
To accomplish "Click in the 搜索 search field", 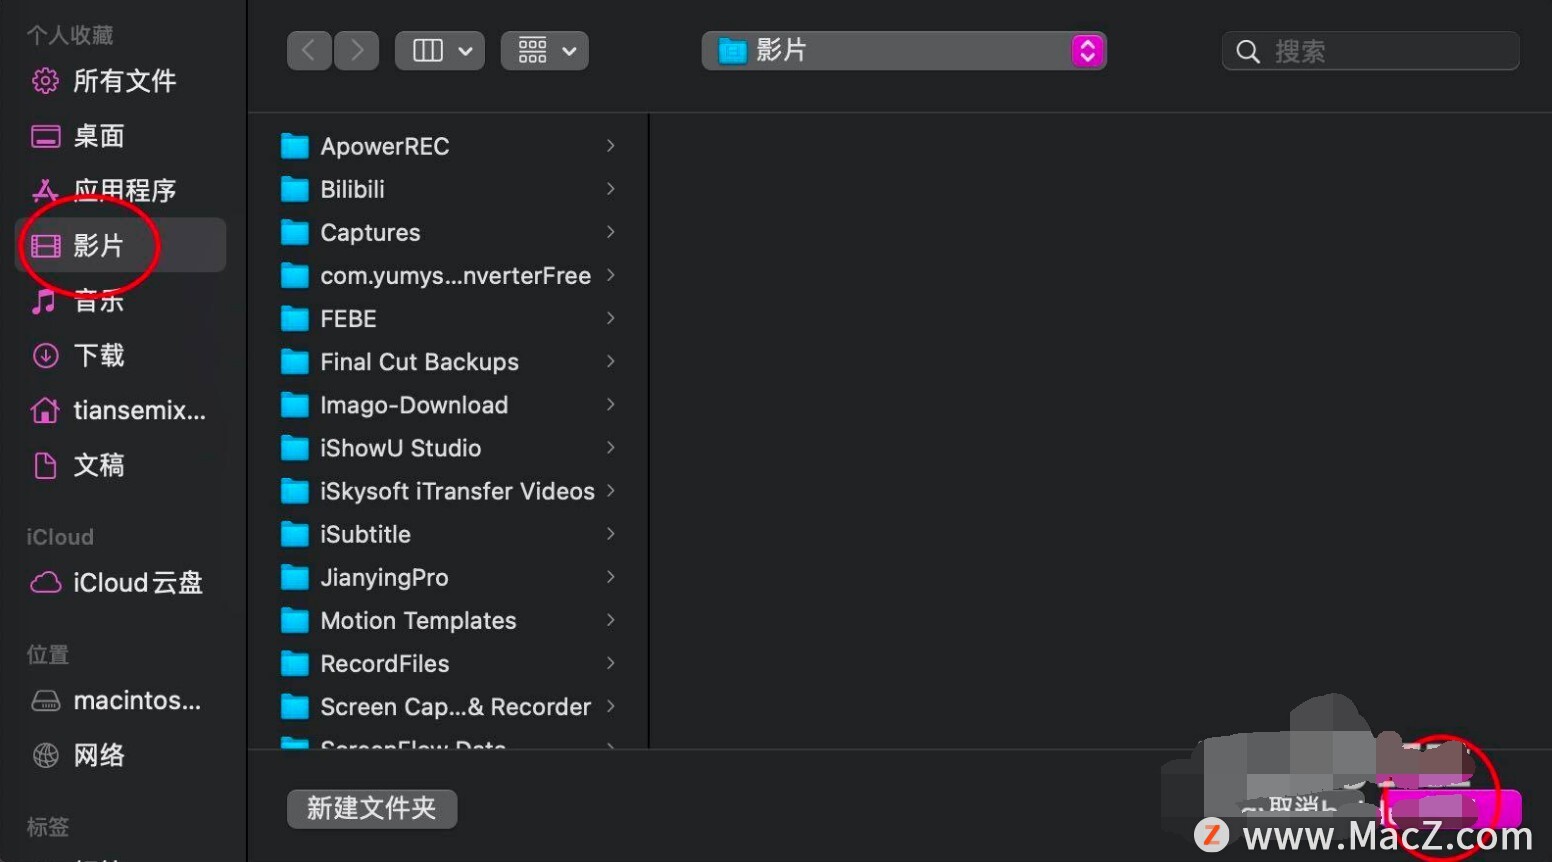I will pos(1371,51).
